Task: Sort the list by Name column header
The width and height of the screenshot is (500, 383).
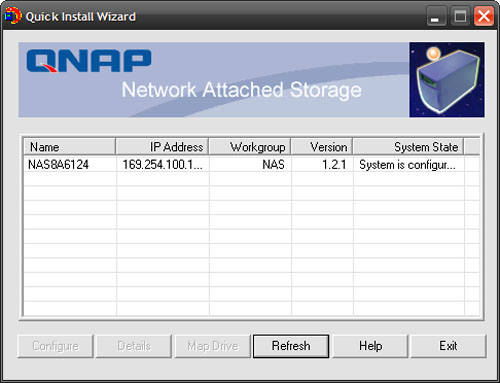Action: 70,147
